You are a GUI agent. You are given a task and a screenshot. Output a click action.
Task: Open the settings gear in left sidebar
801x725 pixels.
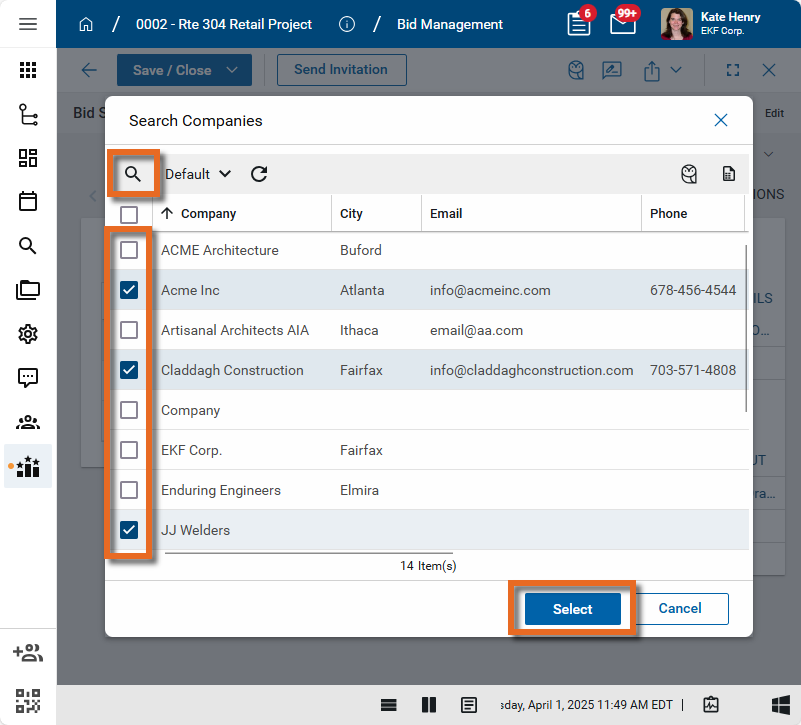click(x=28, y=334)
